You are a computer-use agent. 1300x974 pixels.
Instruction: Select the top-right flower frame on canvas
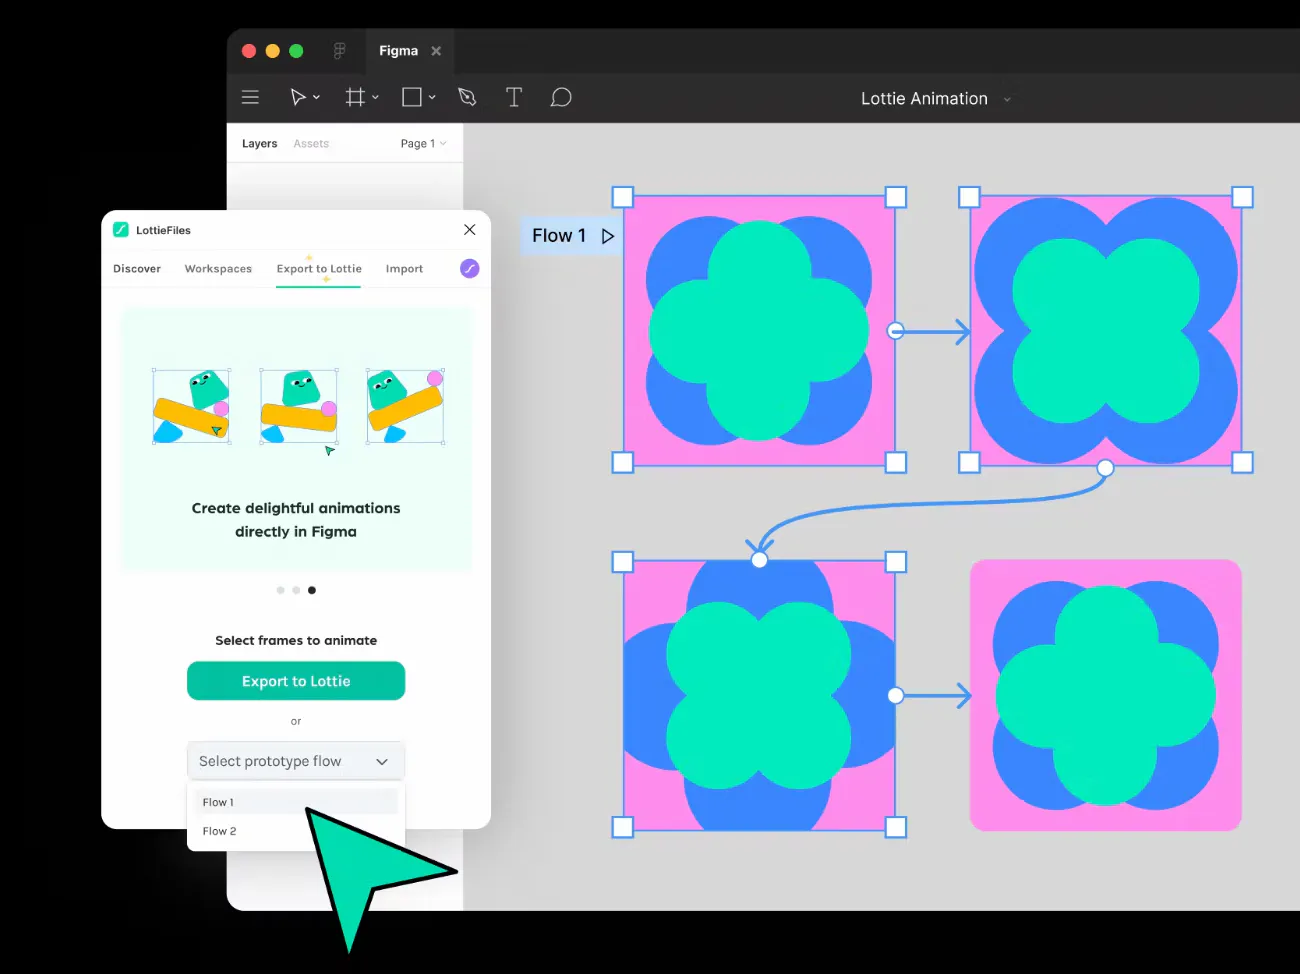[x=1105, y=330]
